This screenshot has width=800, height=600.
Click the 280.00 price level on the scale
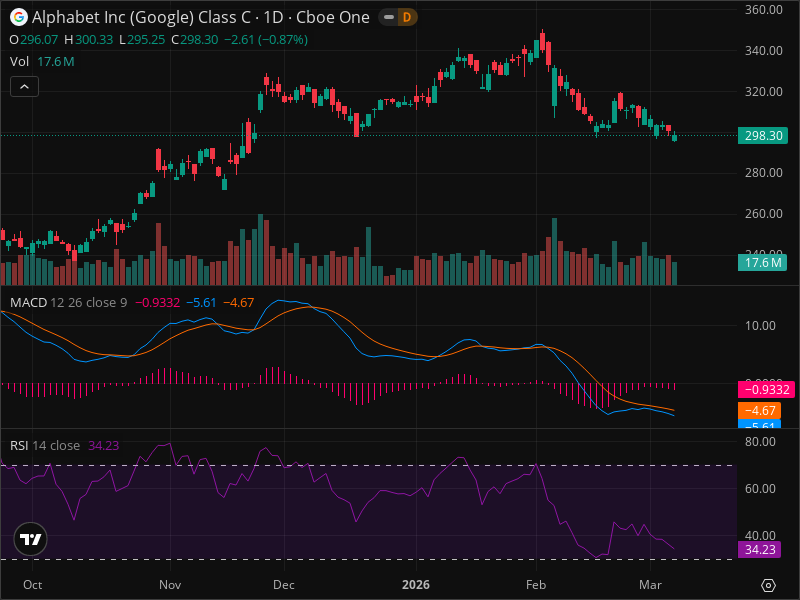pyautogui.click(x=763, y=172)
